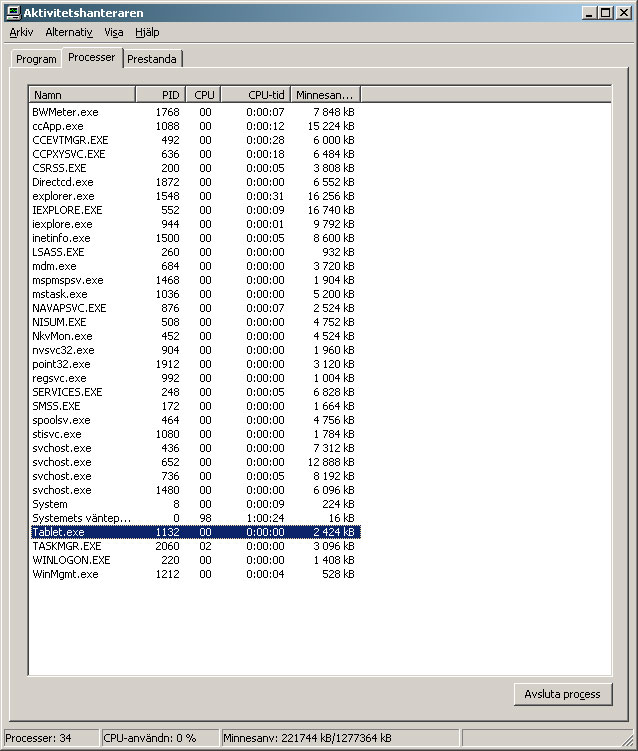Select the NkvMon.exe process

[x=195, y=336]
